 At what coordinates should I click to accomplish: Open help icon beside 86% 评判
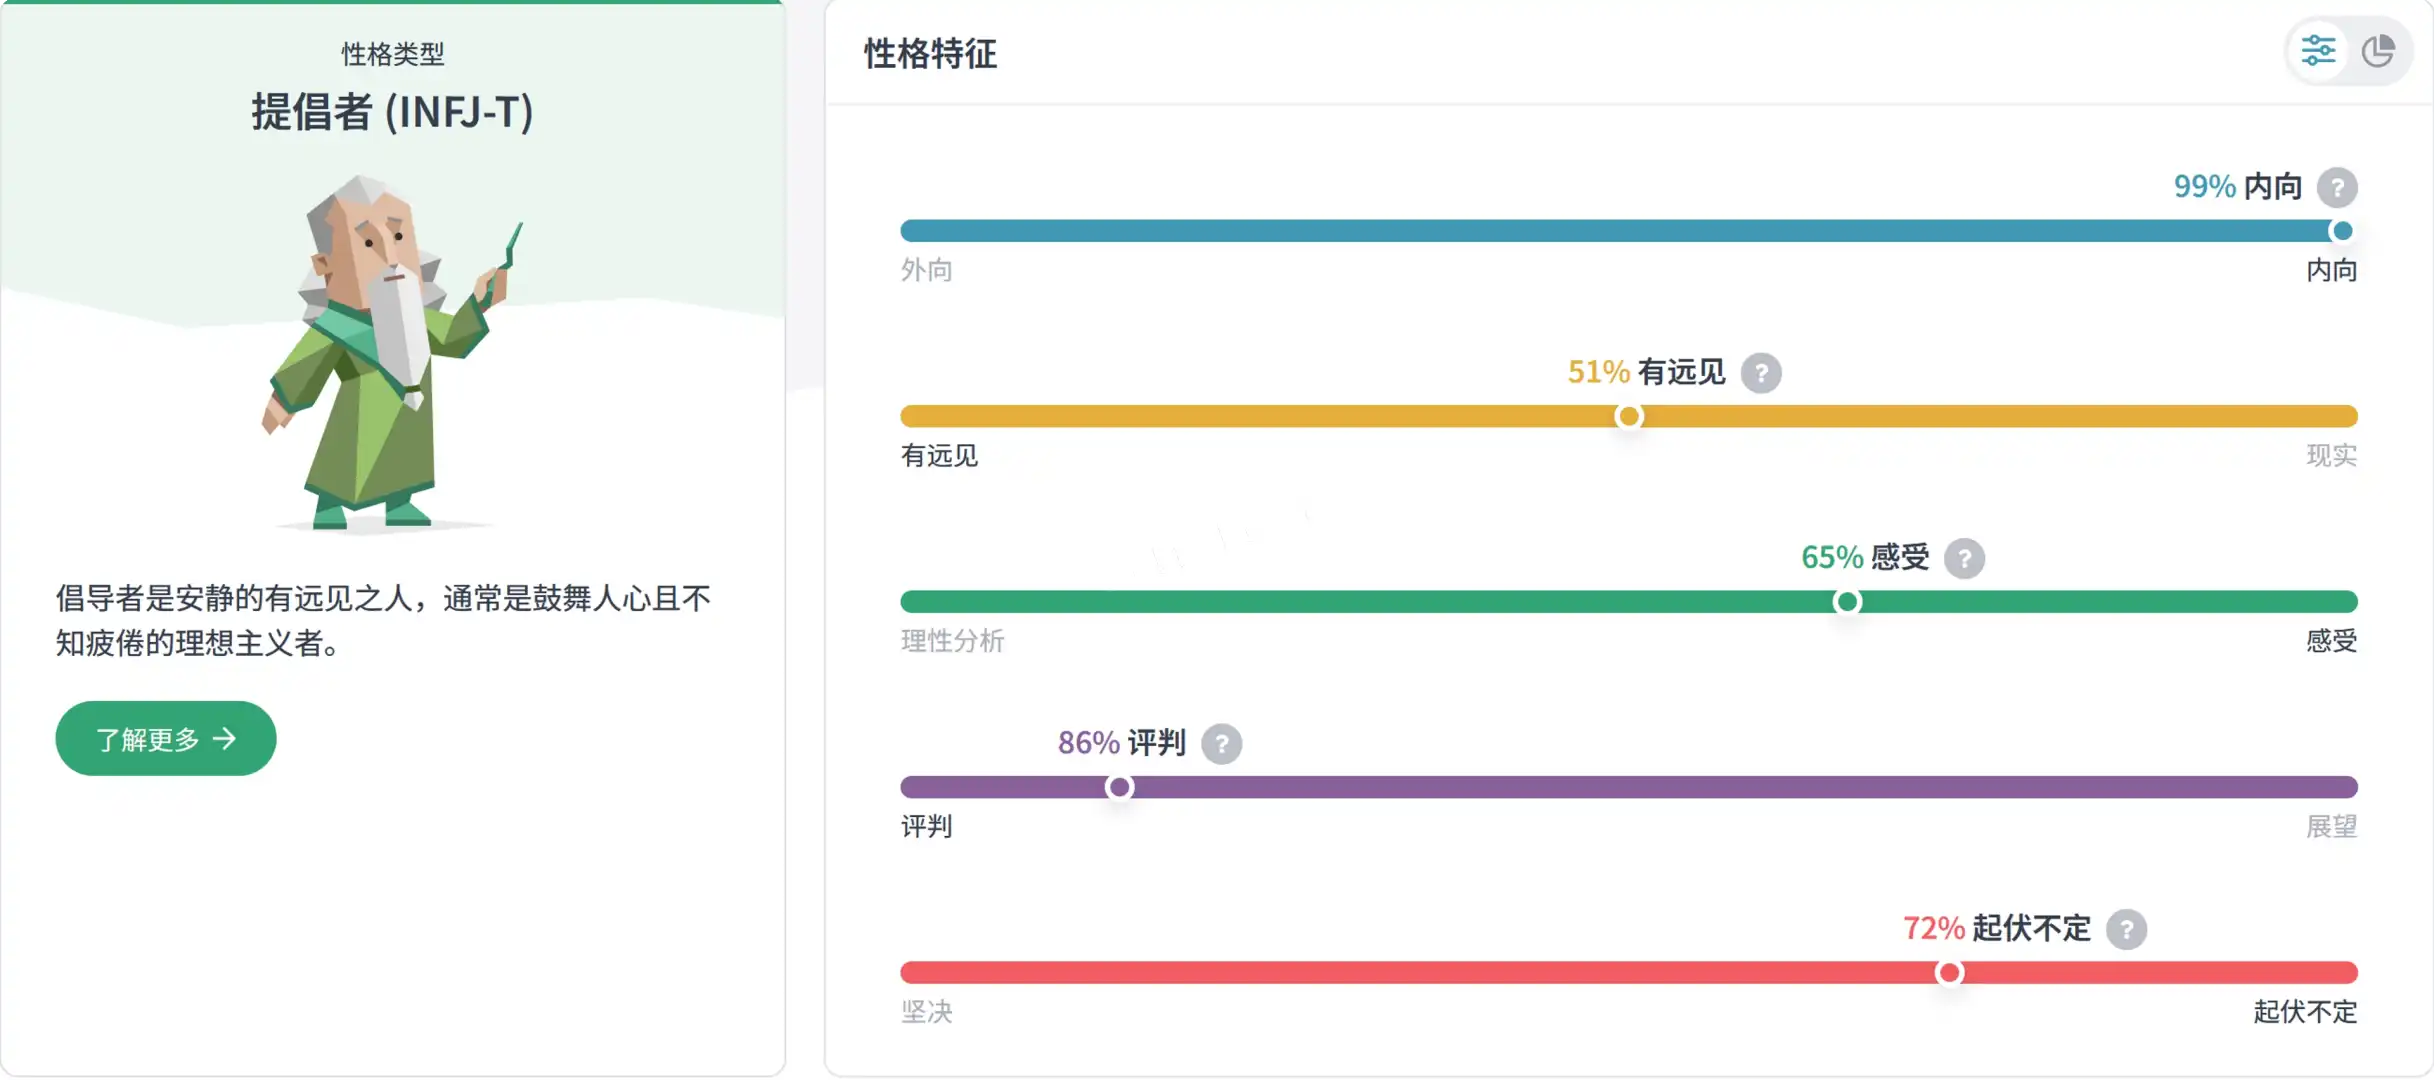click(x=1221, y=744)
